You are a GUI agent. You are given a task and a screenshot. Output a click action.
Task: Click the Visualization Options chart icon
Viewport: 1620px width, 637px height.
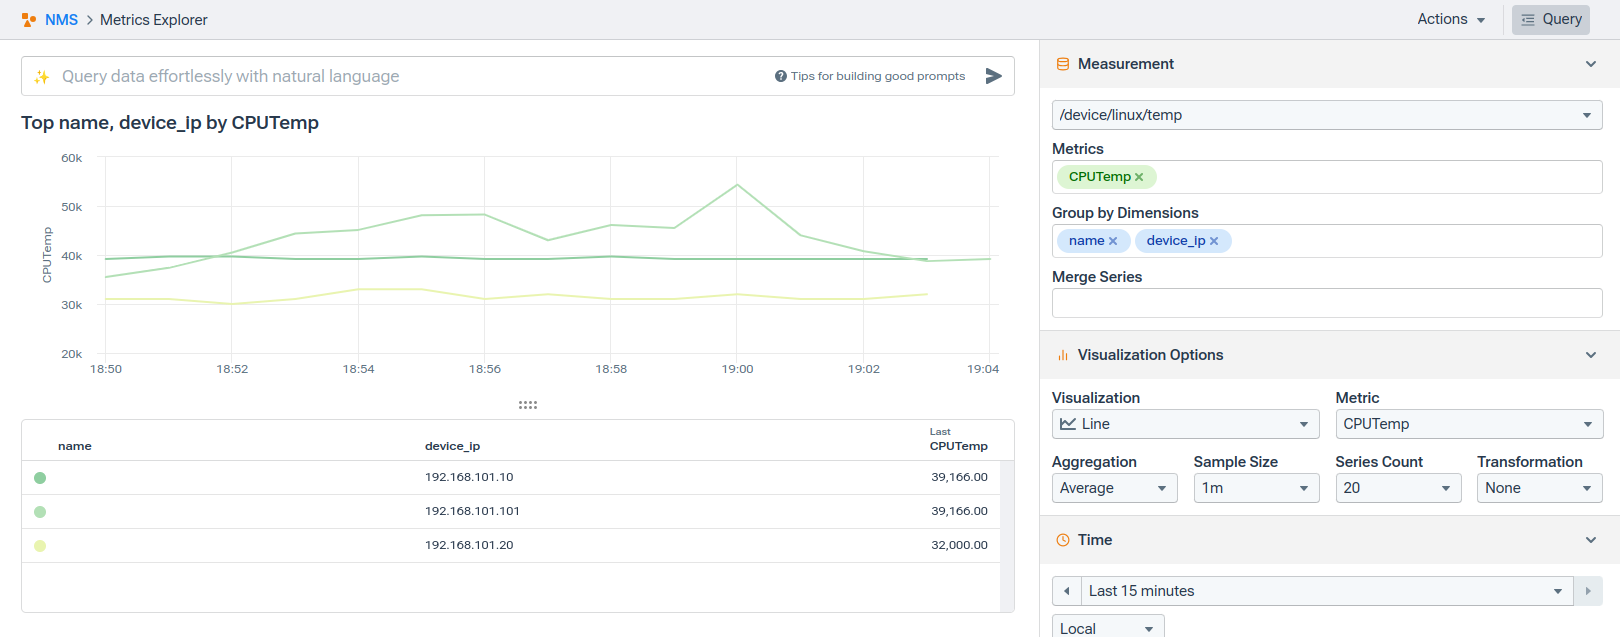[x=1063, y=355]
